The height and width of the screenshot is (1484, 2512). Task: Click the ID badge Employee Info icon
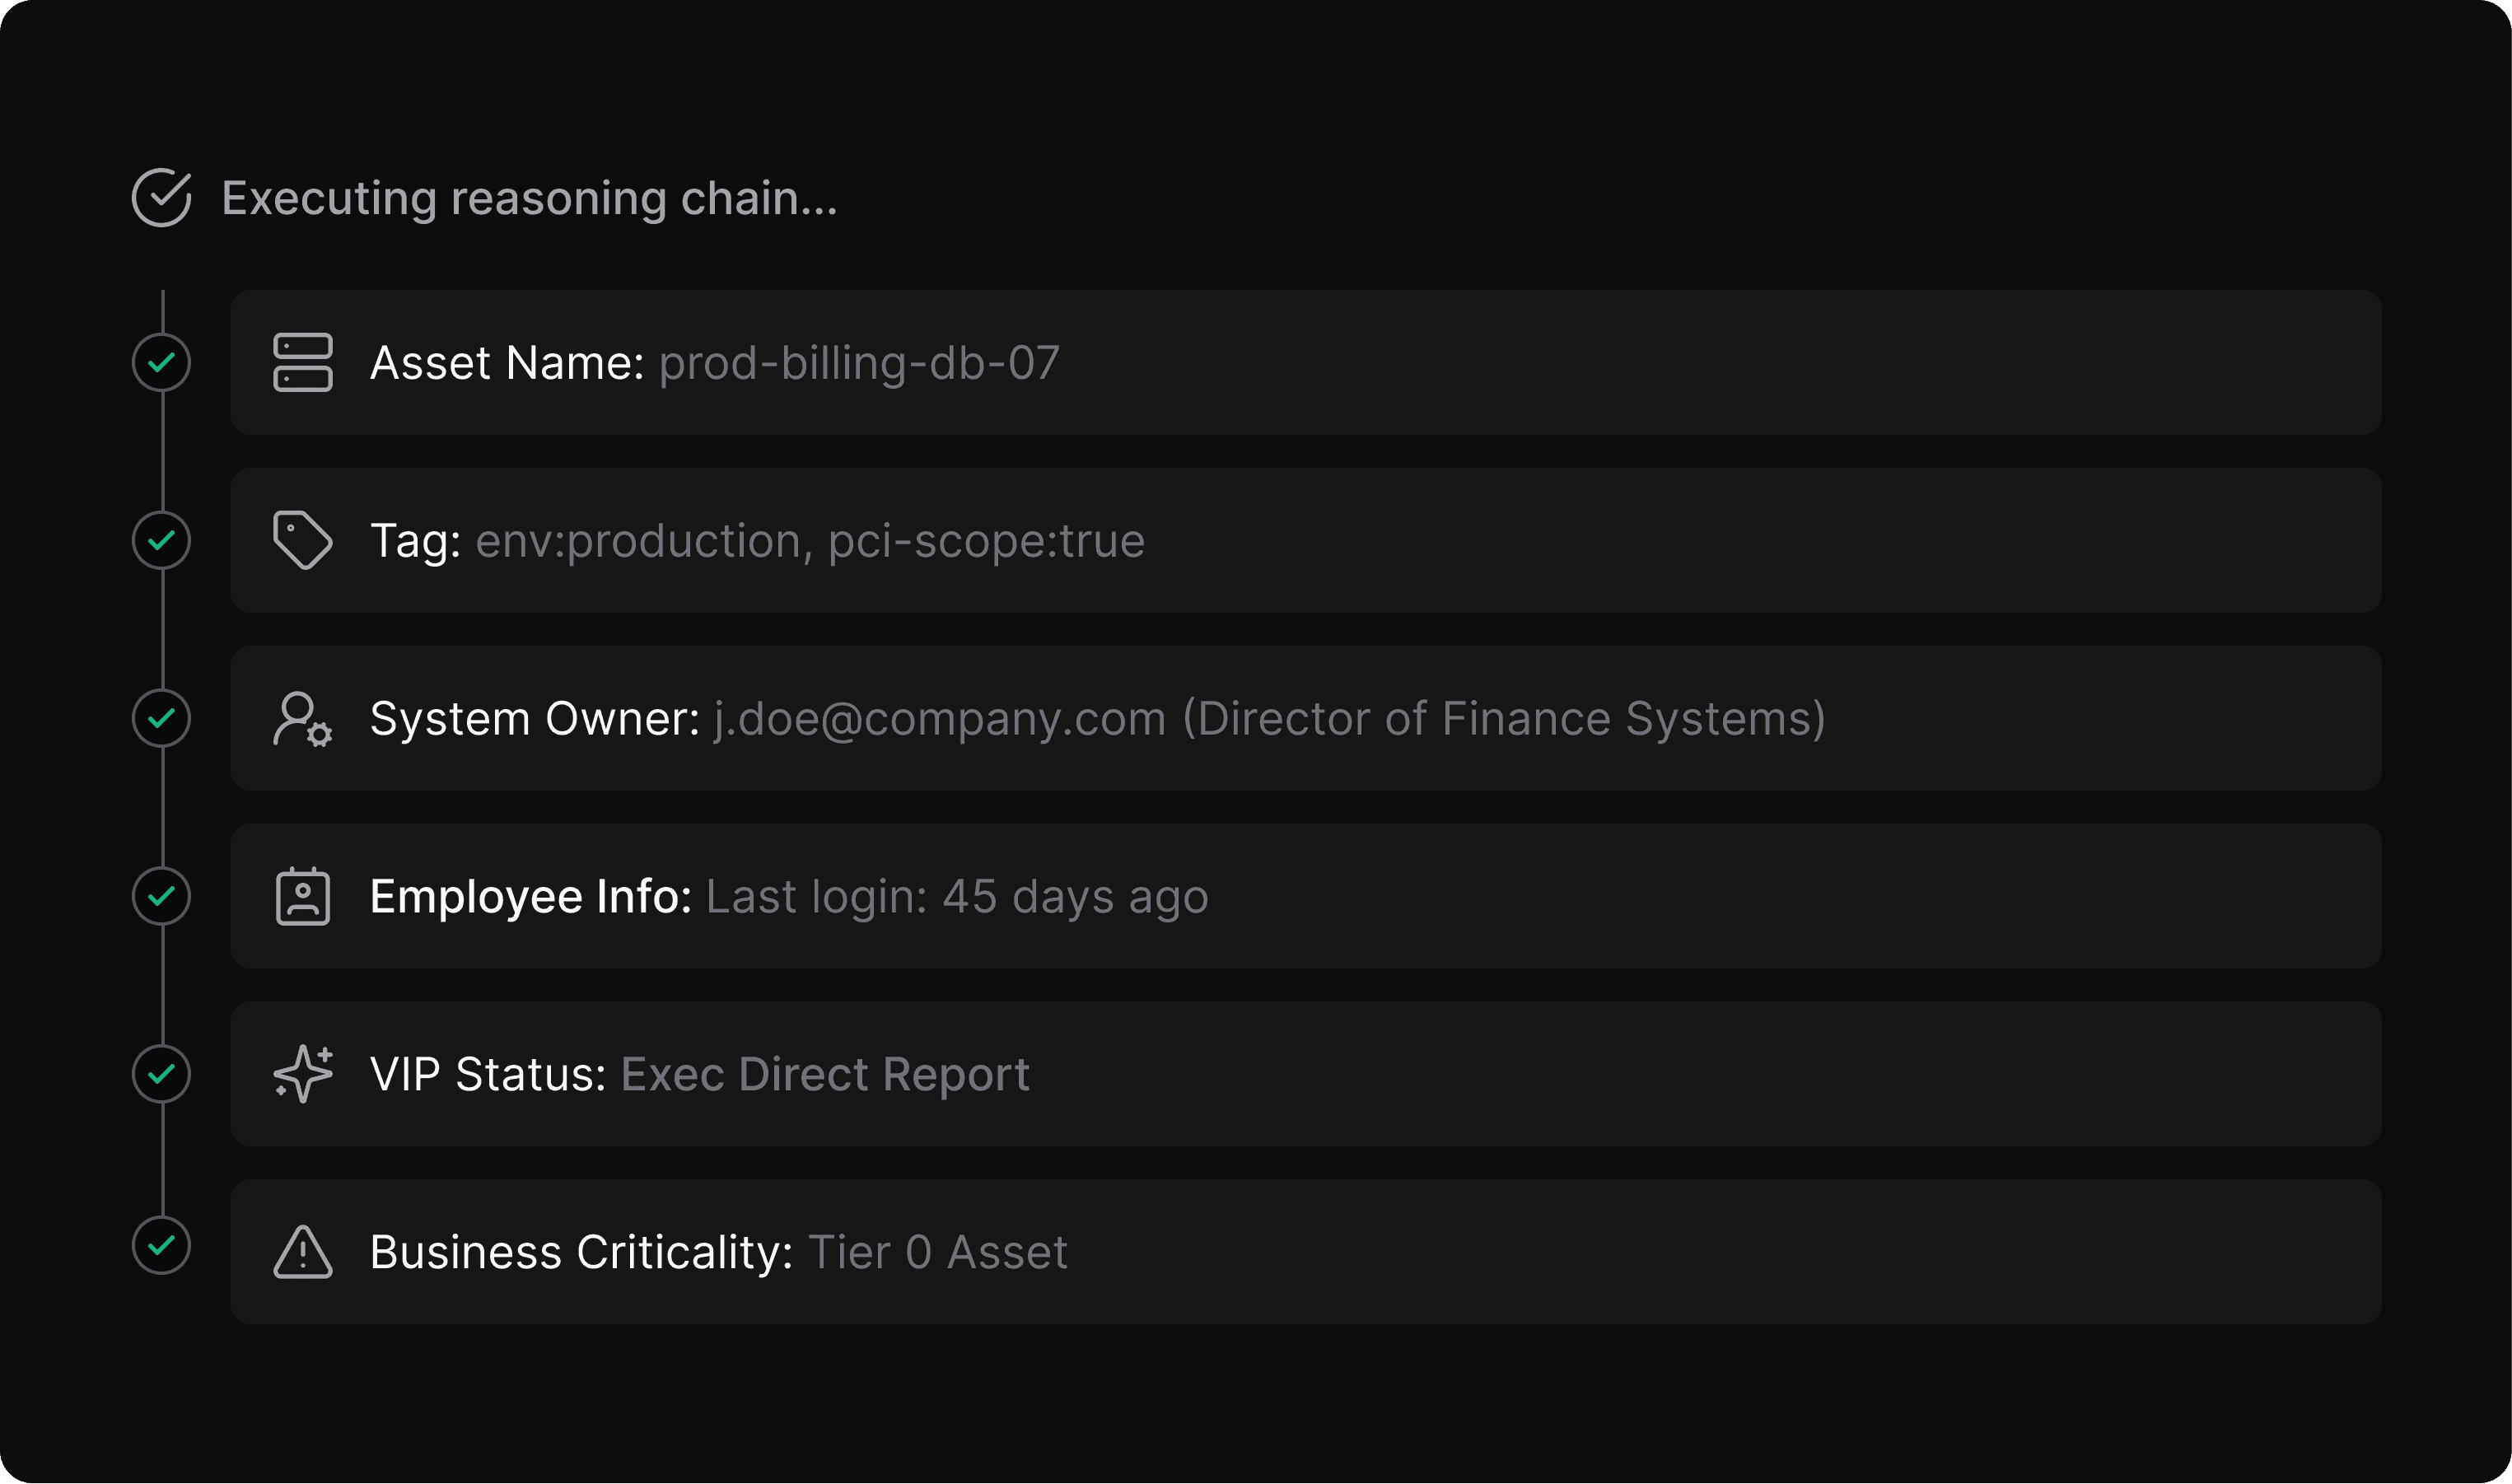[303, 896]
